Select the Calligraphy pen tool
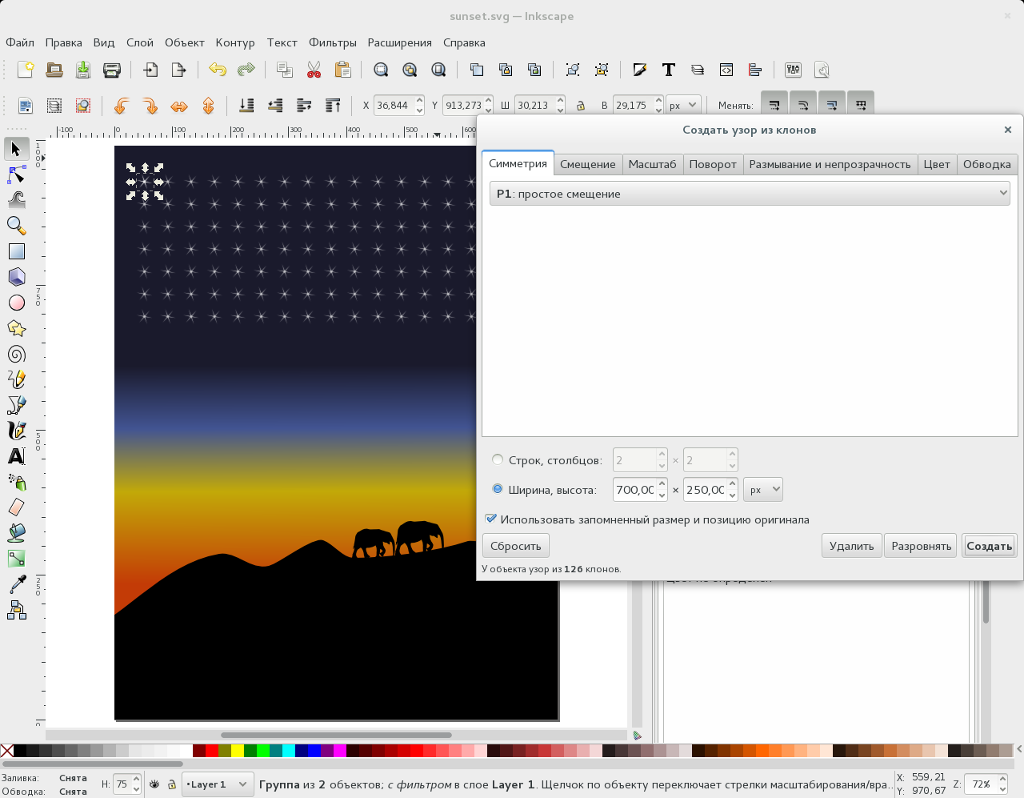The image size is (1024, 798). click(16, 429)
